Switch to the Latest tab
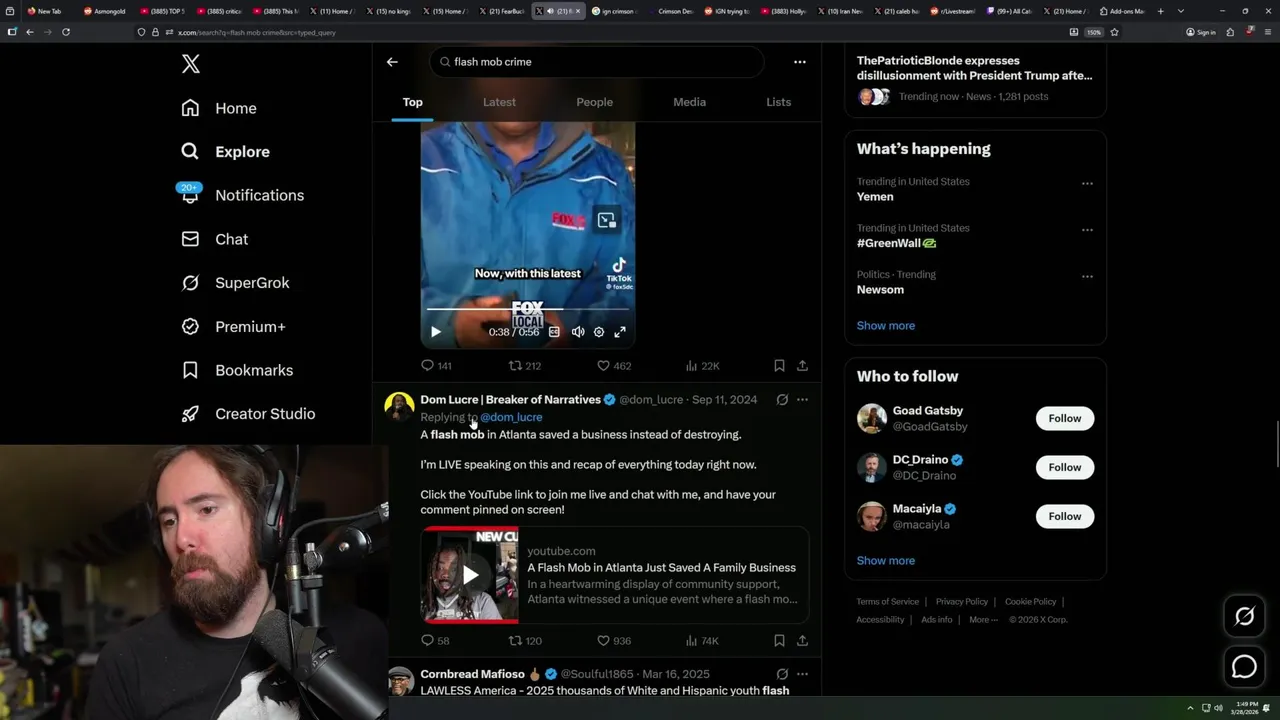Screen dimensions: 1280x720 499,102
